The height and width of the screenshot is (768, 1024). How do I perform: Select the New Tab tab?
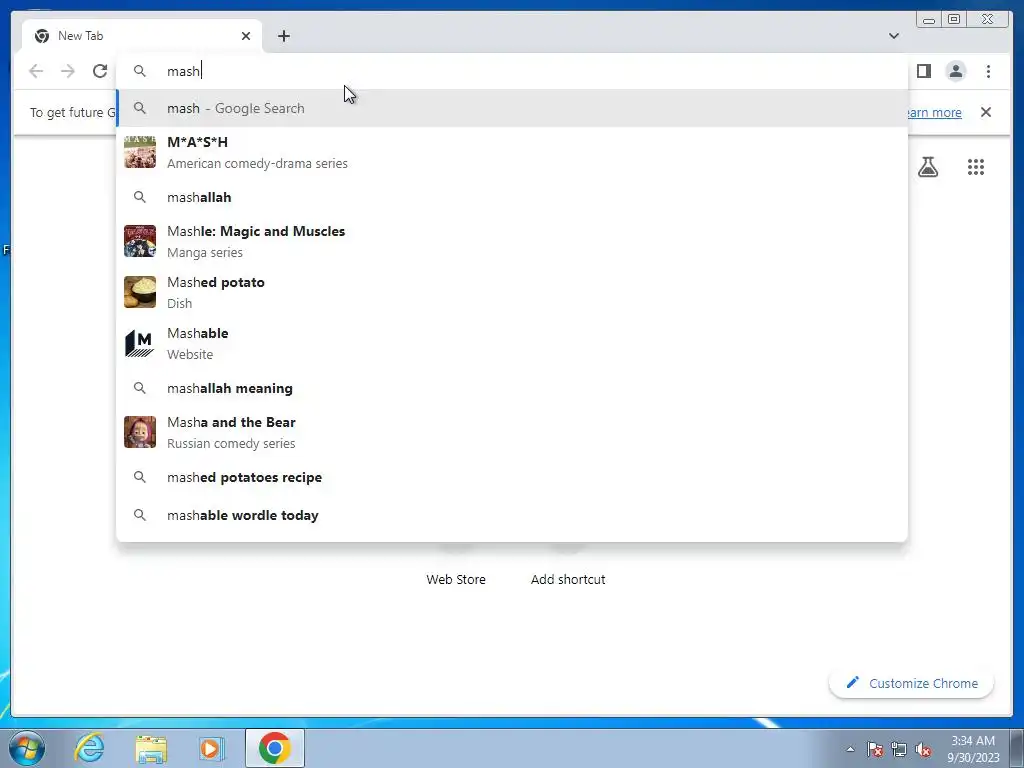pyautogui.click(x=142, y=36)
